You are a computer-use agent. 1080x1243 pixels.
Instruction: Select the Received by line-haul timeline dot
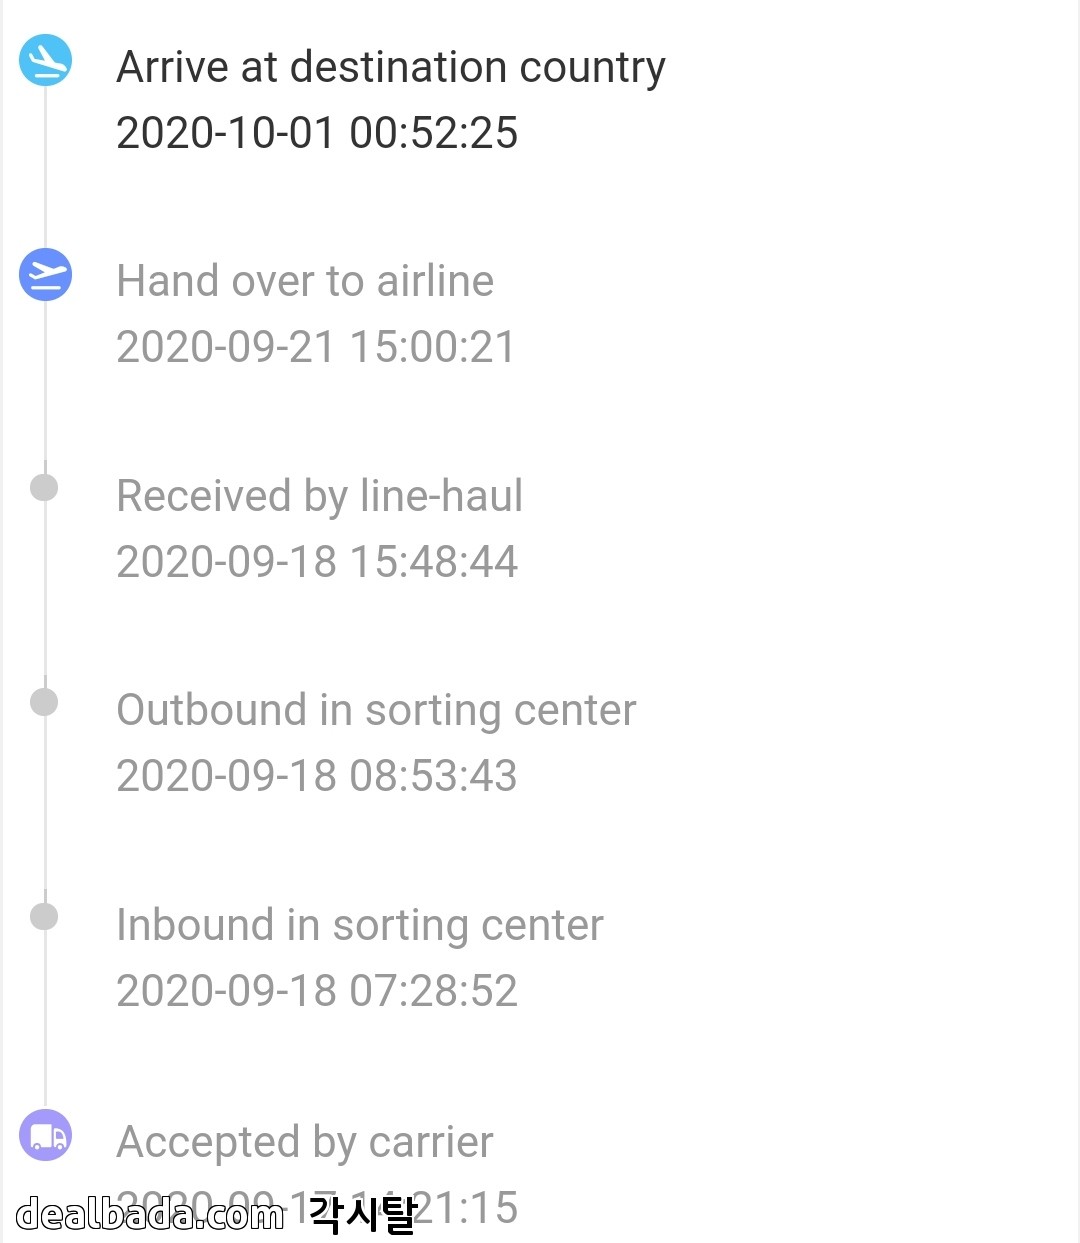tap(44, 488)
